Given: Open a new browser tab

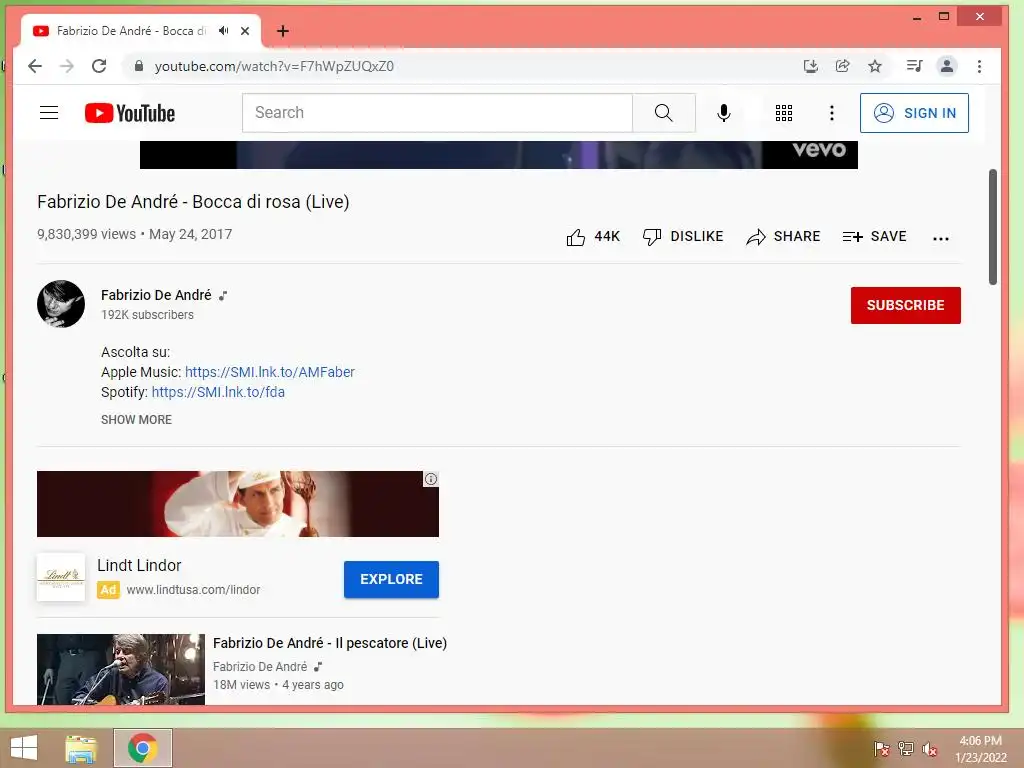Looking at the screenshot, I should [283, 31].
